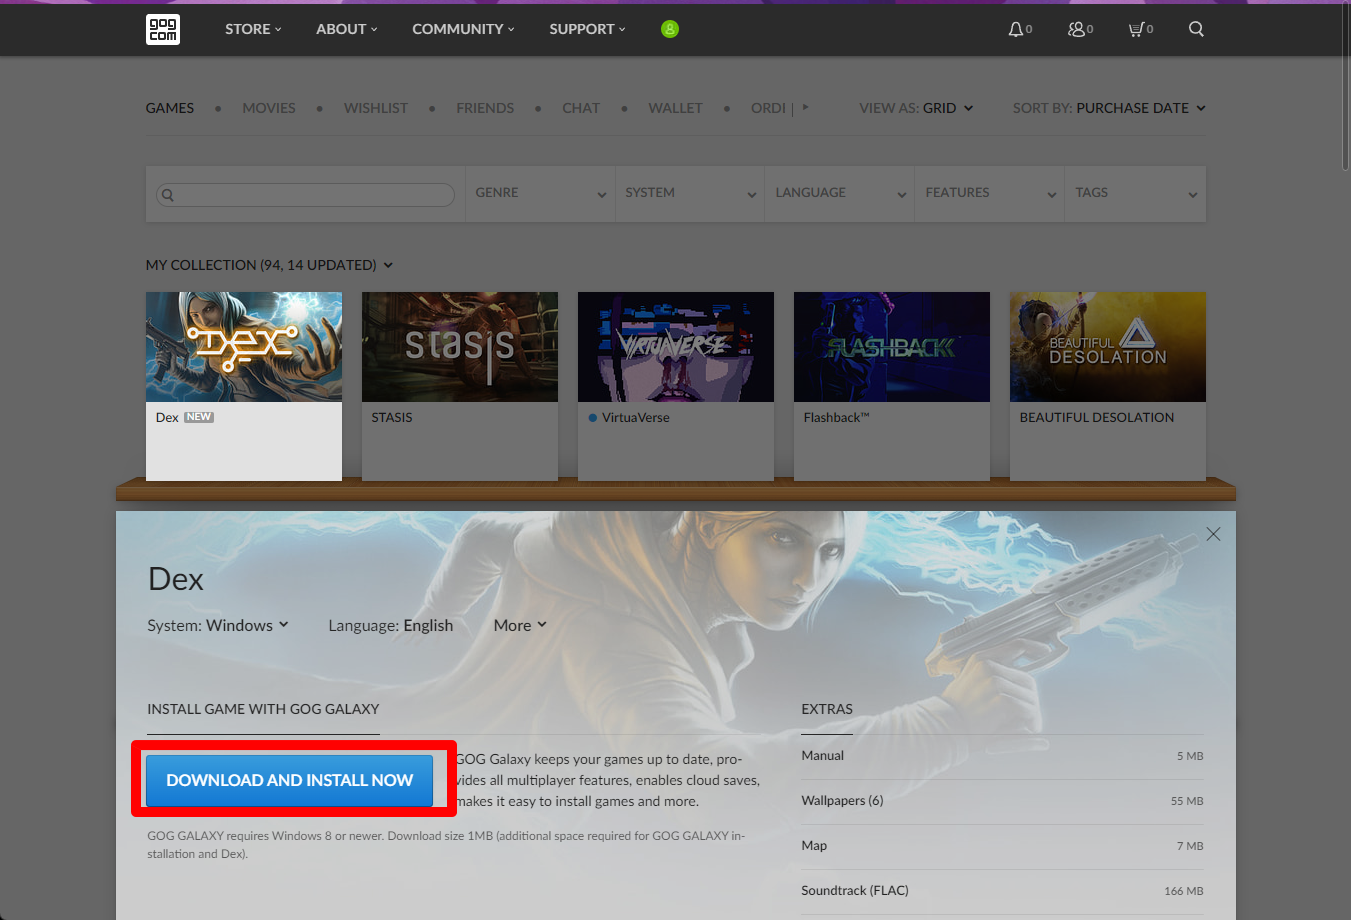Open the ABOUT menu
The height and width of the screenshot is (920, 1351).
click(x=347, y=29)
